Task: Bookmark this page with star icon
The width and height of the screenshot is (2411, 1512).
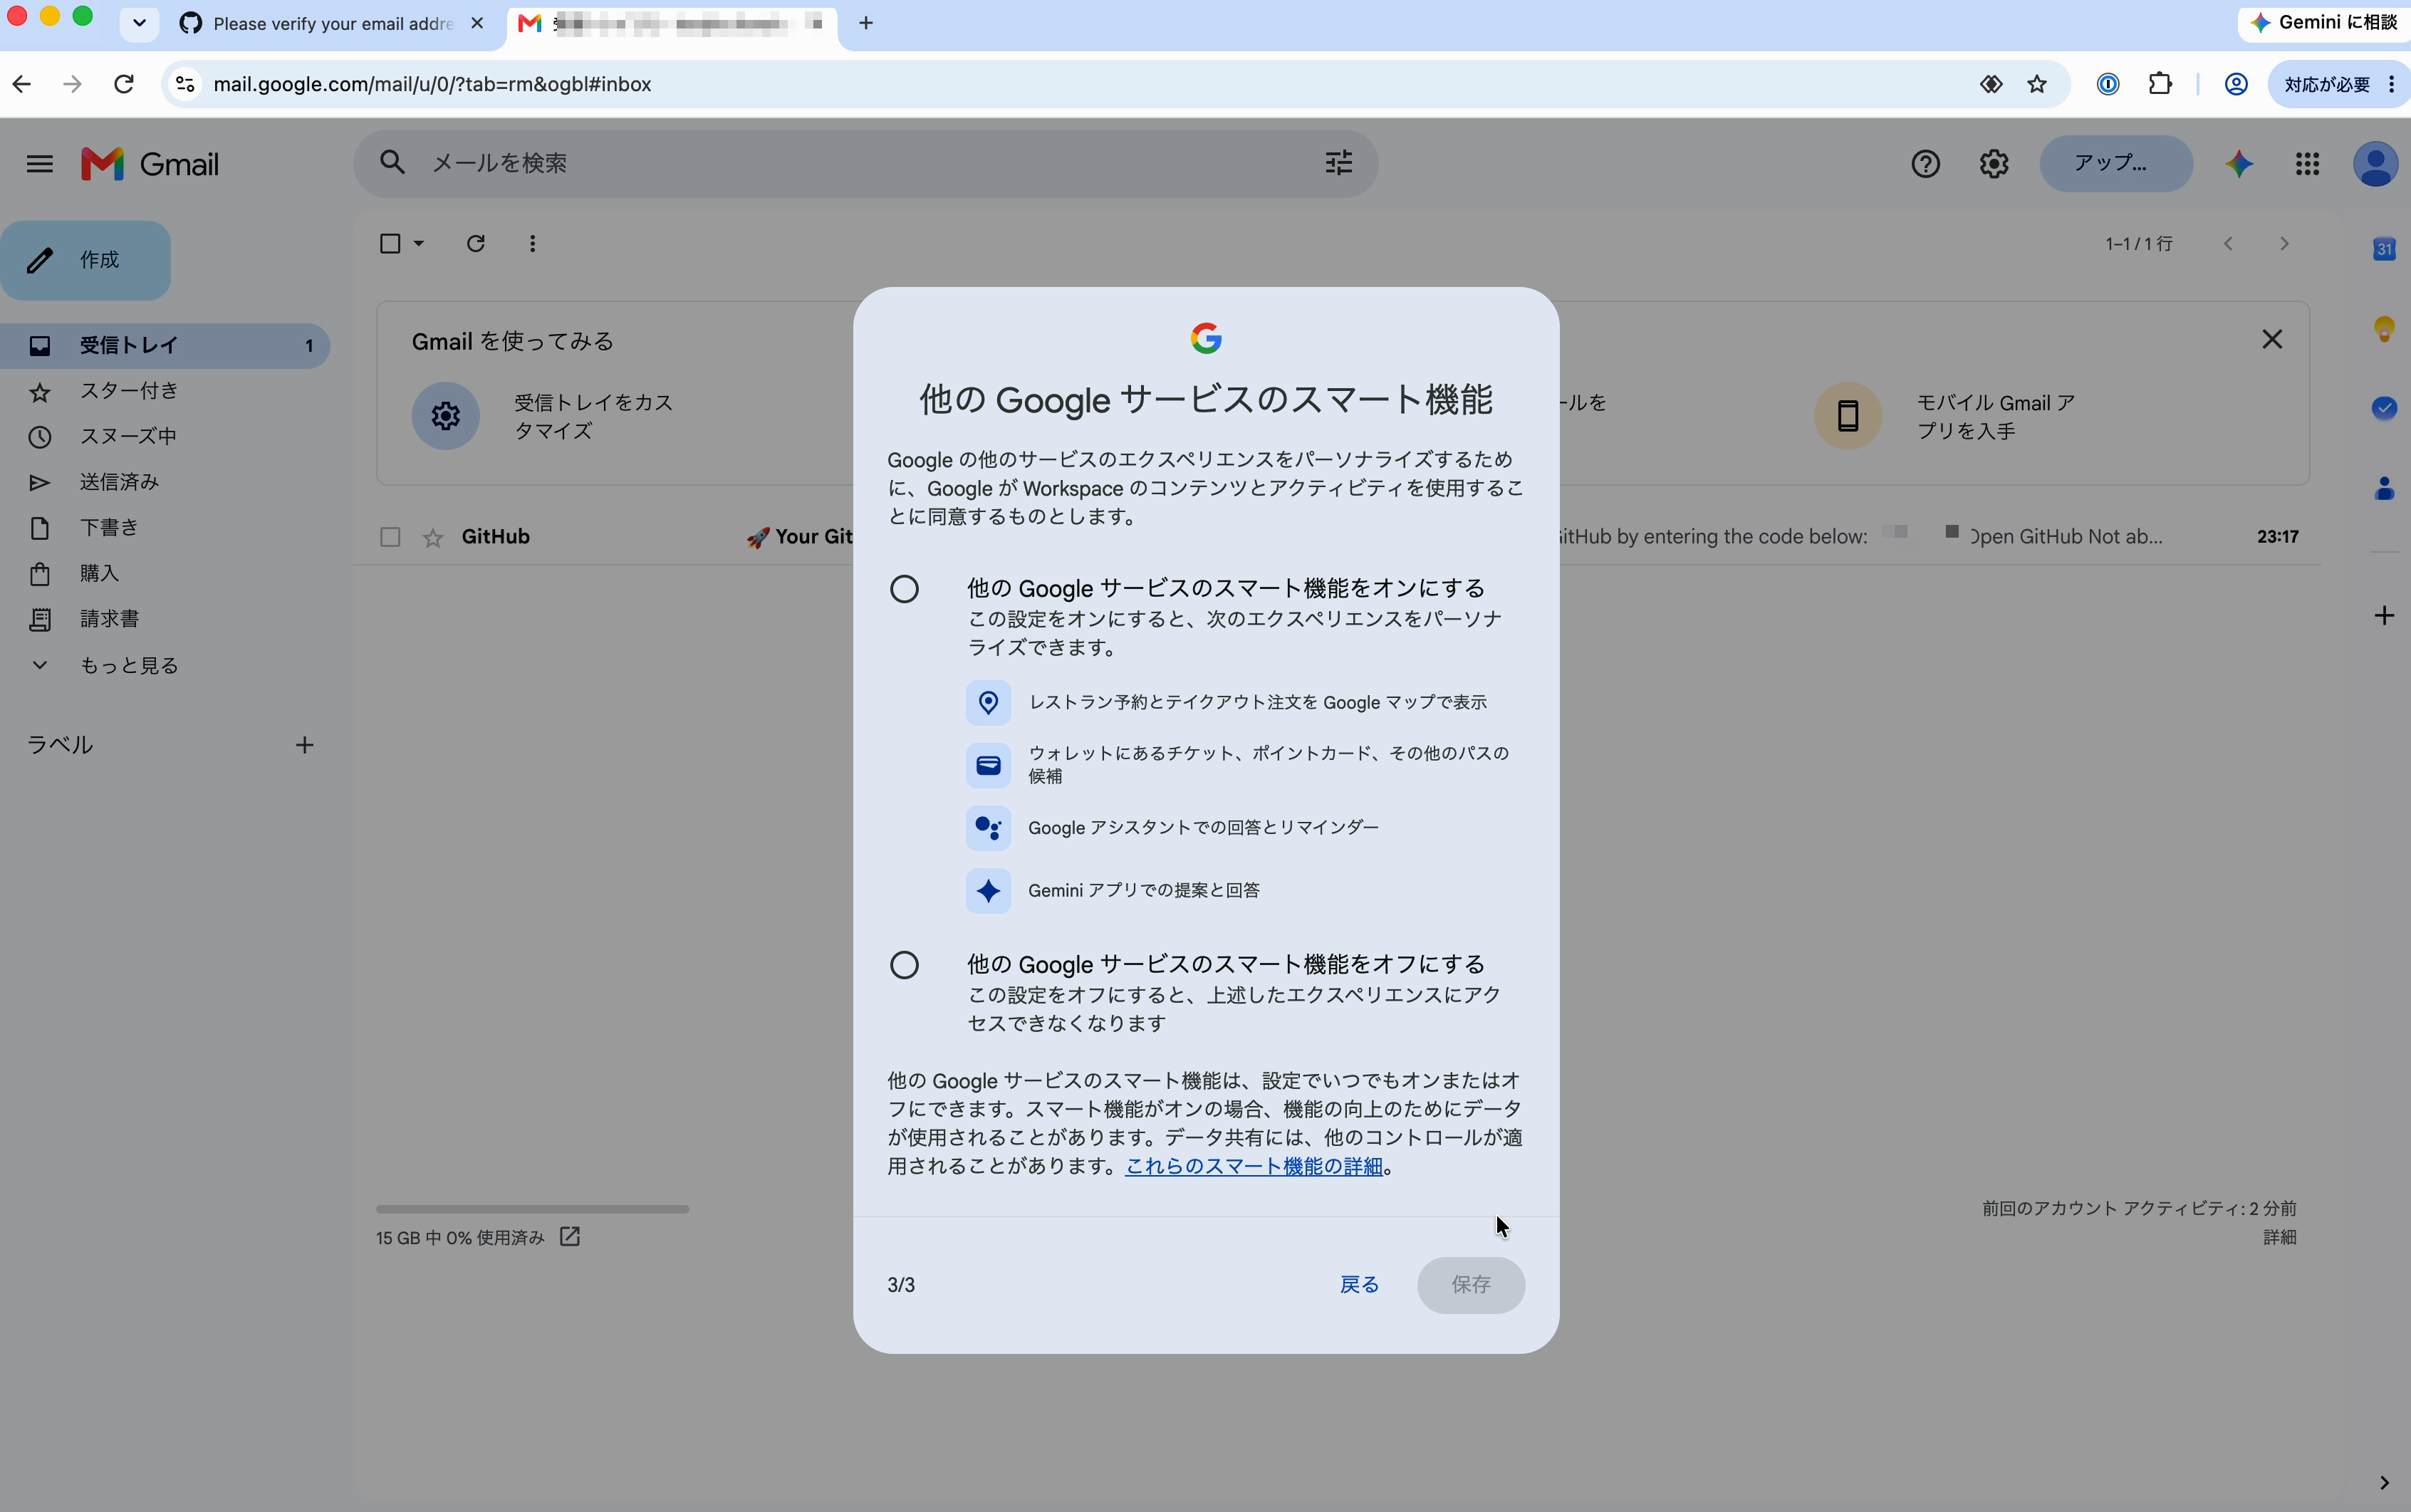Action: click(x=2037, y=84)
